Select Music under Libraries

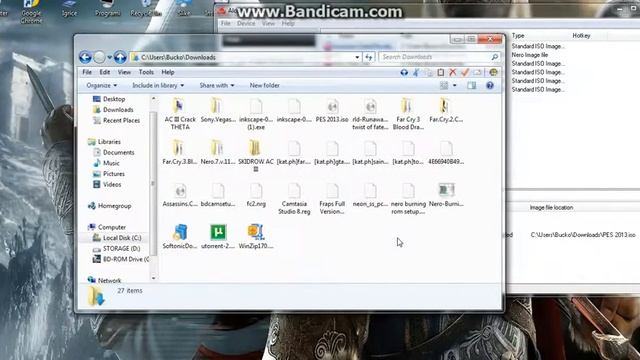point(106,163)
